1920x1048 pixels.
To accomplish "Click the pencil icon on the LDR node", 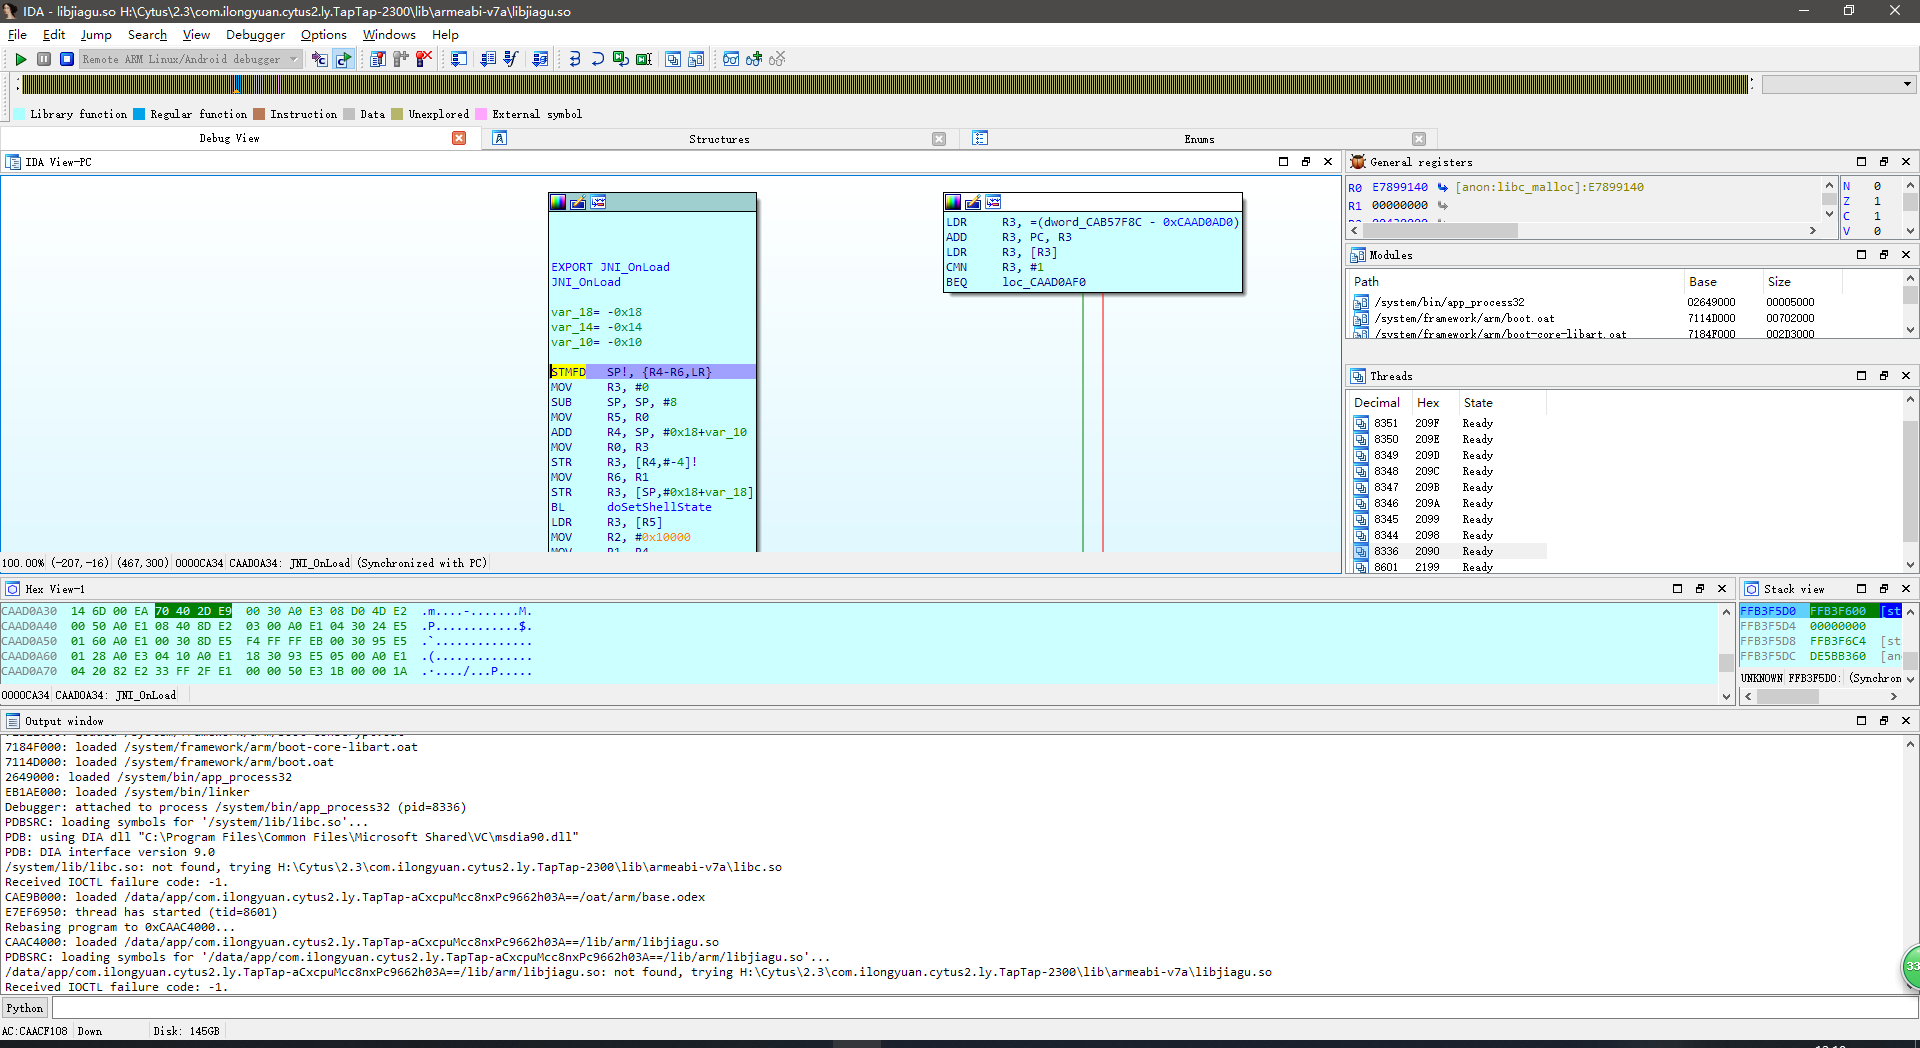I will pyautogui.click(x=973, y=203).
